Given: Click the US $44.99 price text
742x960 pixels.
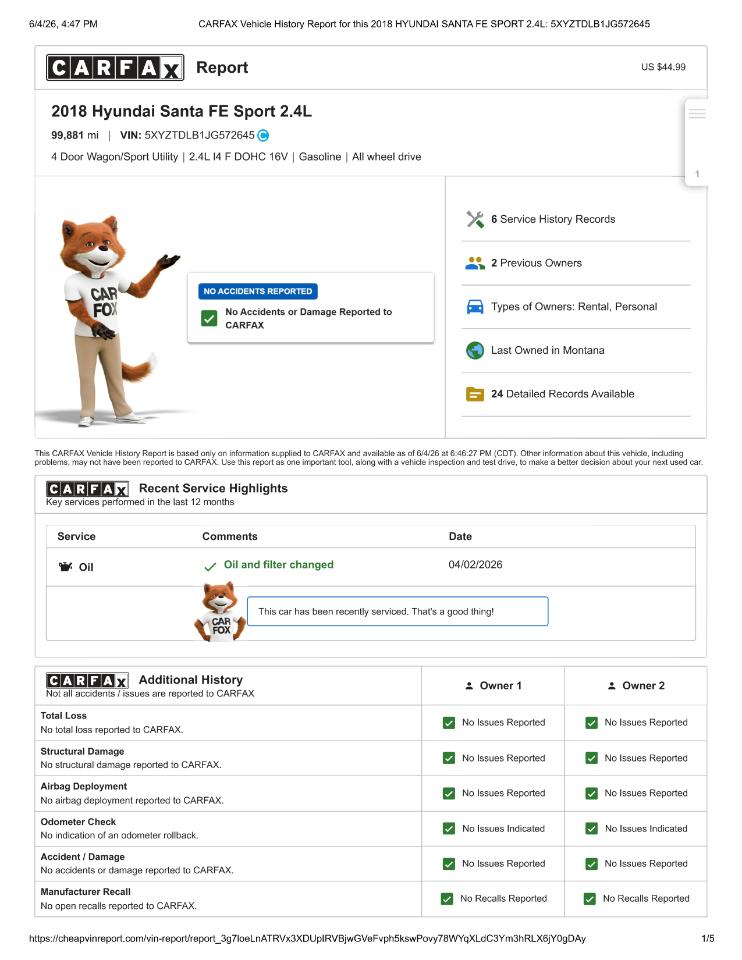Looking at the screenshot, I should point(663,67).
